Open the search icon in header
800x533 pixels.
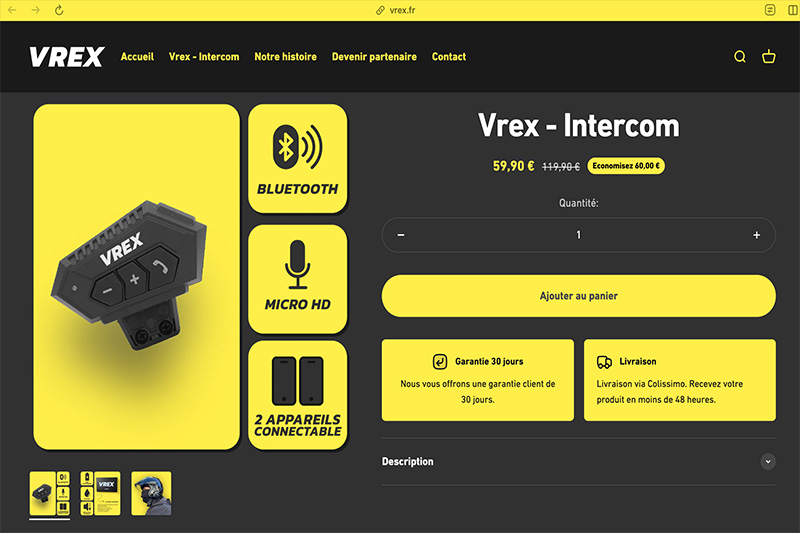tap(740, 57)
